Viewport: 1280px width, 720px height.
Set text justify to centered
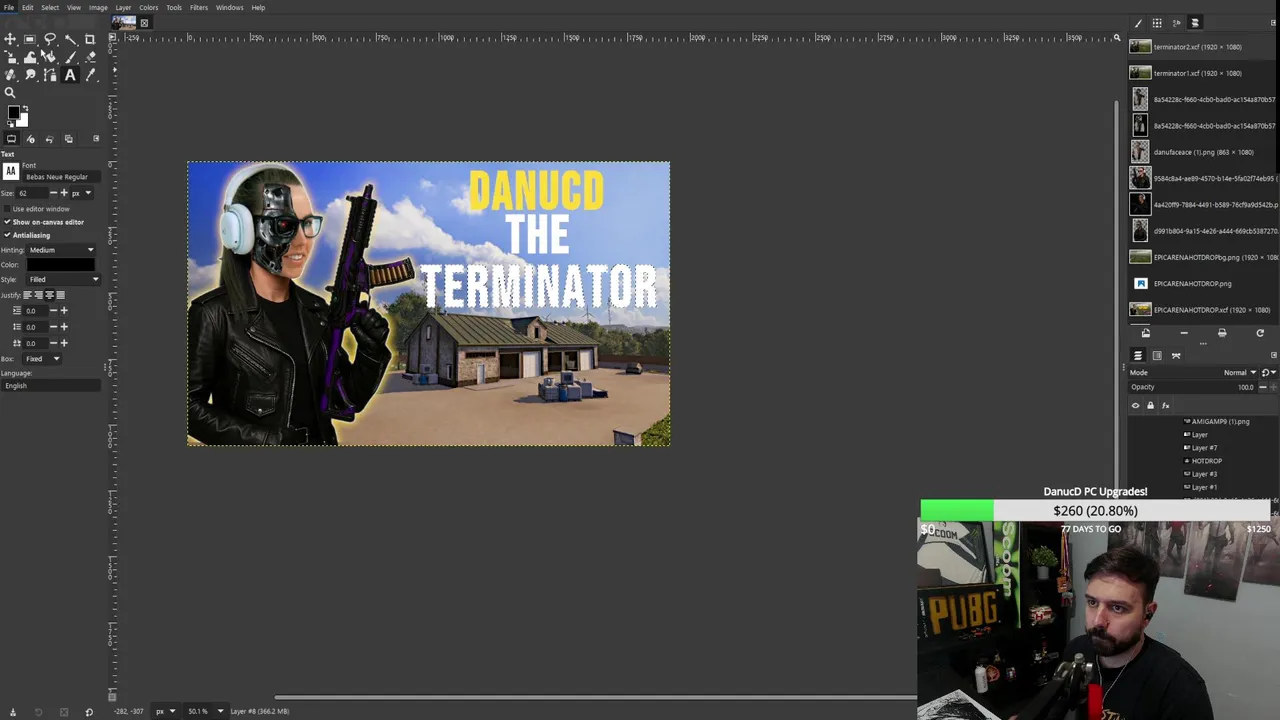coord(49,295)
